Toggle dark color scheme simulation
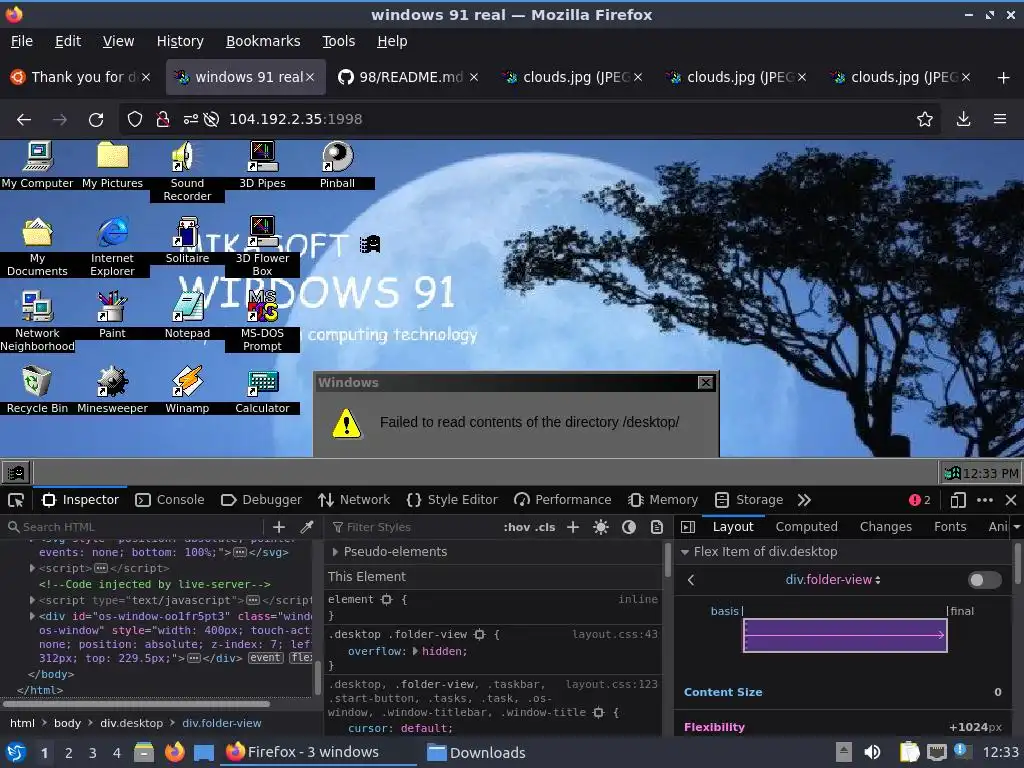Image resolution: width=1024 pixels, height=768 pixels. point(629,527)
